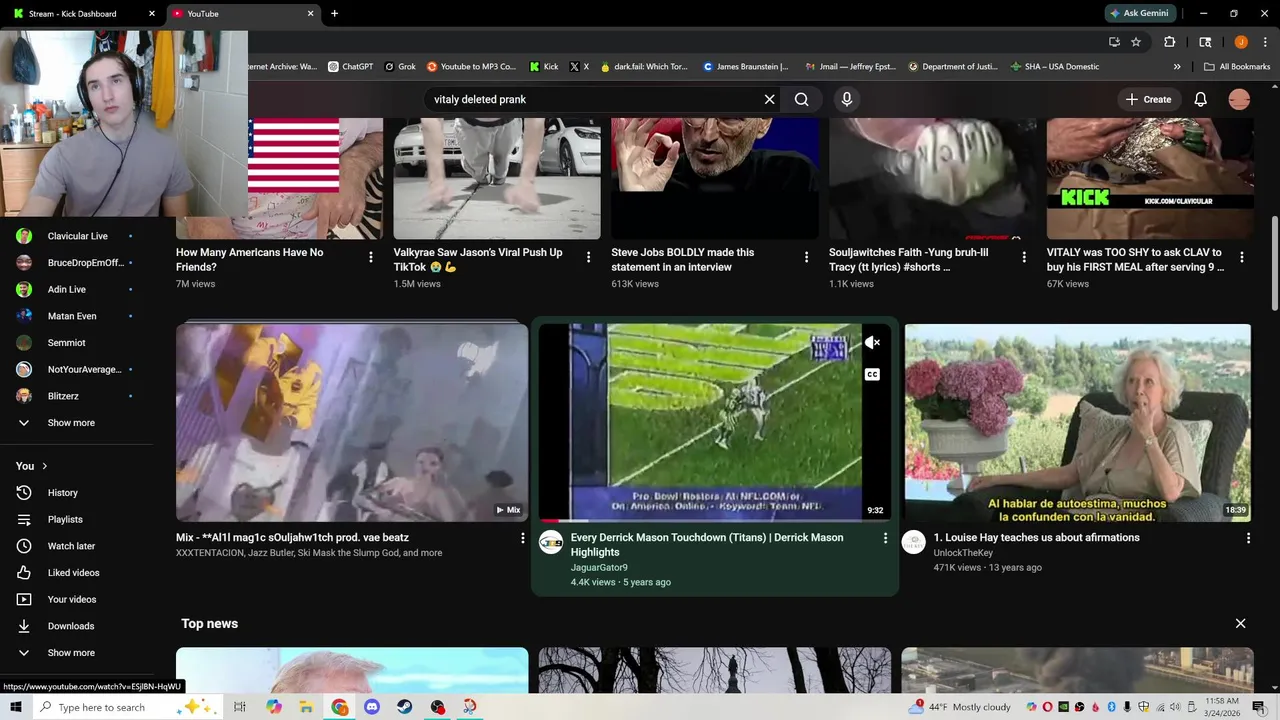The image size is (1280, 720).
Task: Open the Kick bookmark
Action: (x=544, y=67)
